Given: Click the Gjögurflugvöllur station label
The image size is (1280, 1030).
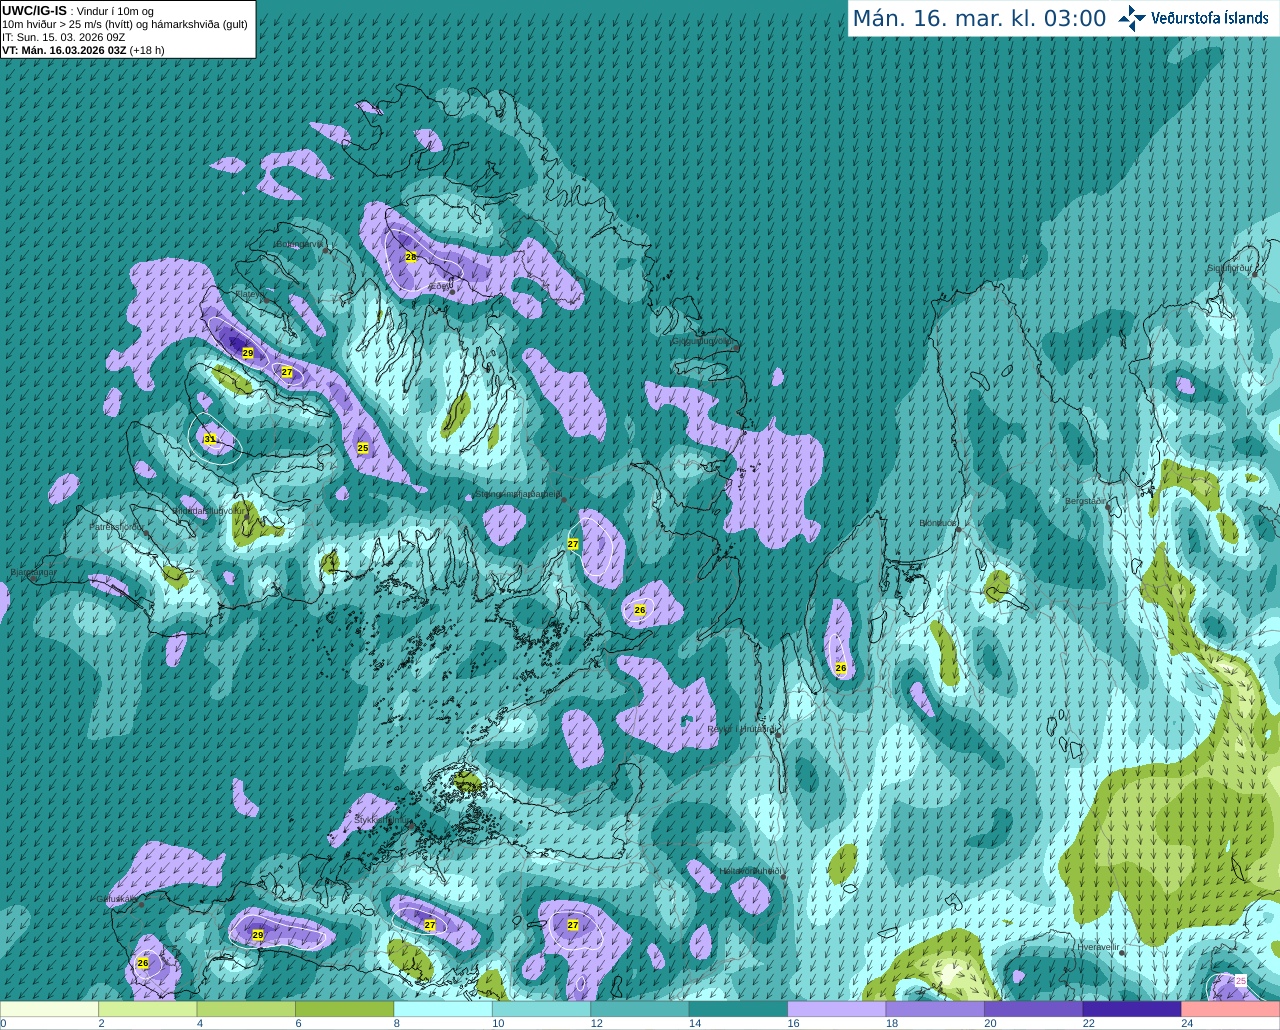Looking at the screenshot, I should tap(704, 341).
